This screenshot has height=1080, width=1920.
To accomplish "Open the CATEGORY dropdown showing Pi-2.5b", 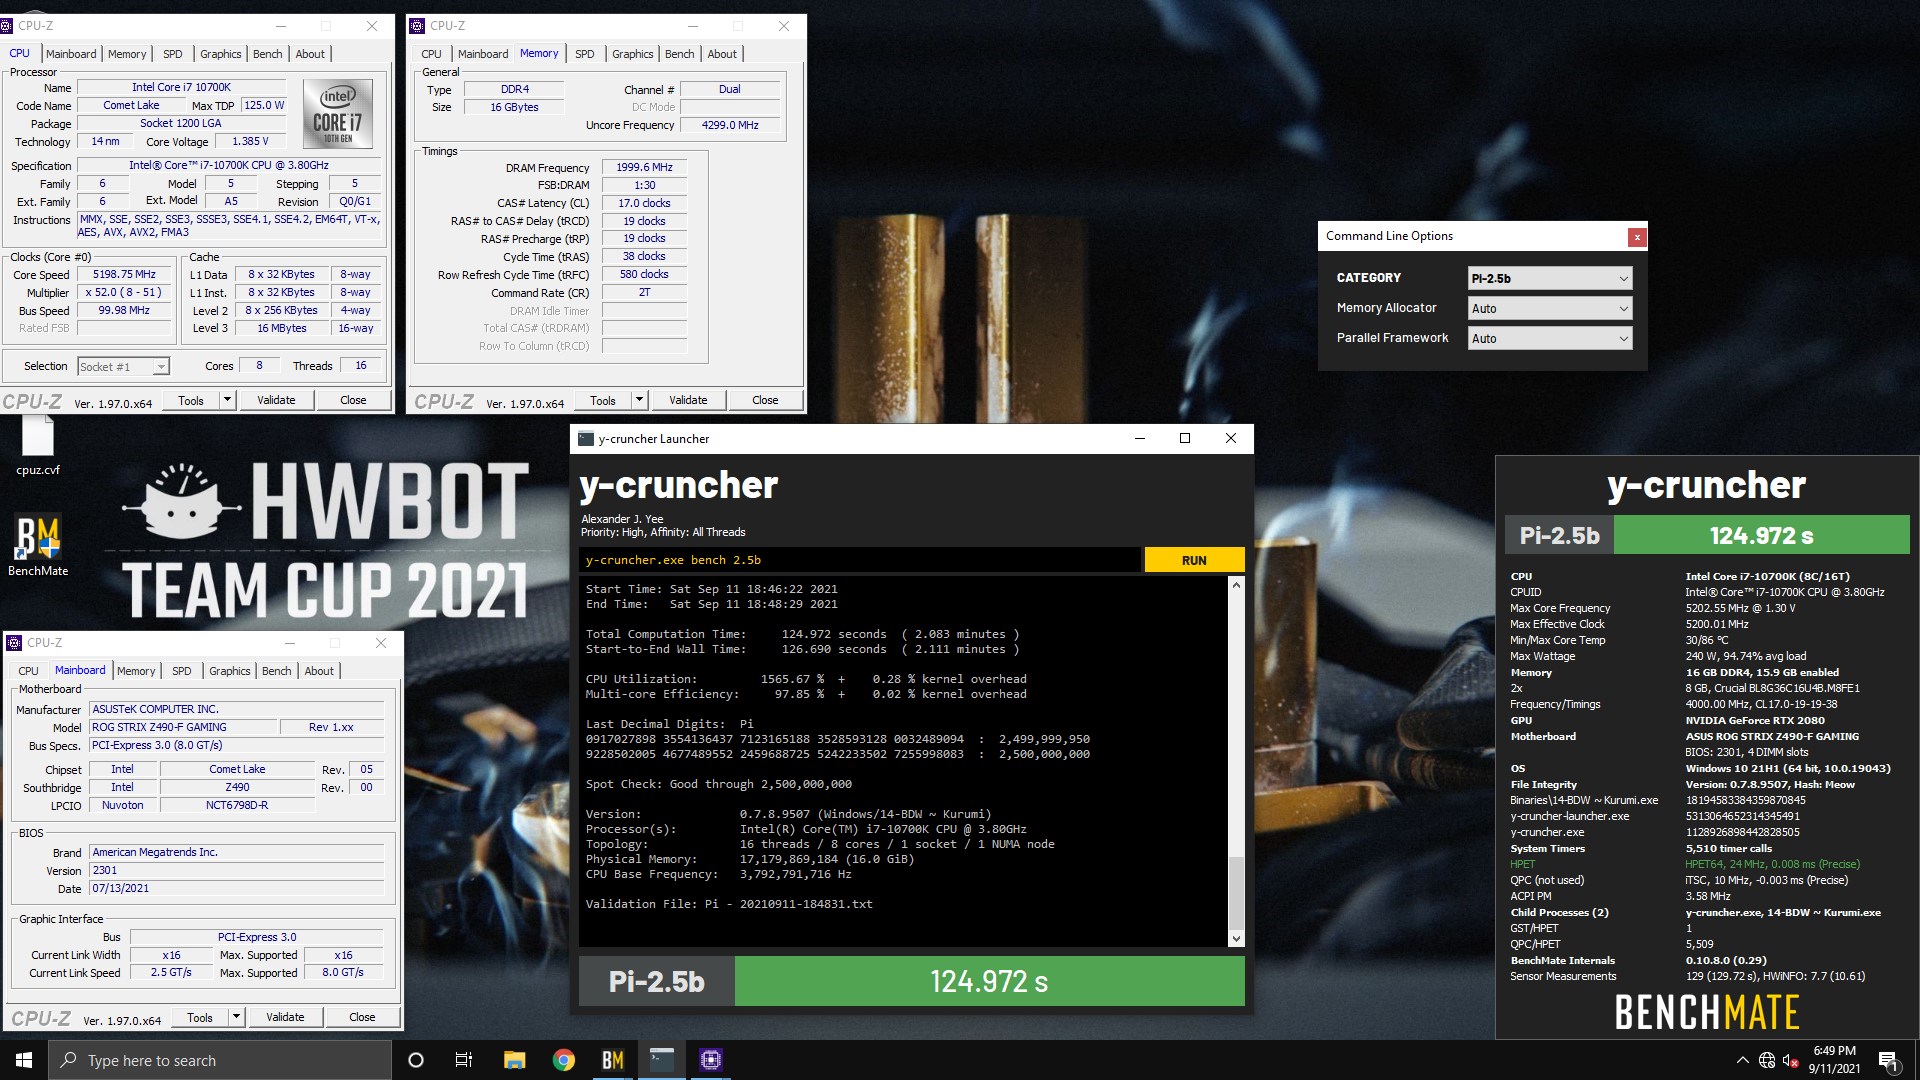I will pyautogui.click(x=1550, y=278).
